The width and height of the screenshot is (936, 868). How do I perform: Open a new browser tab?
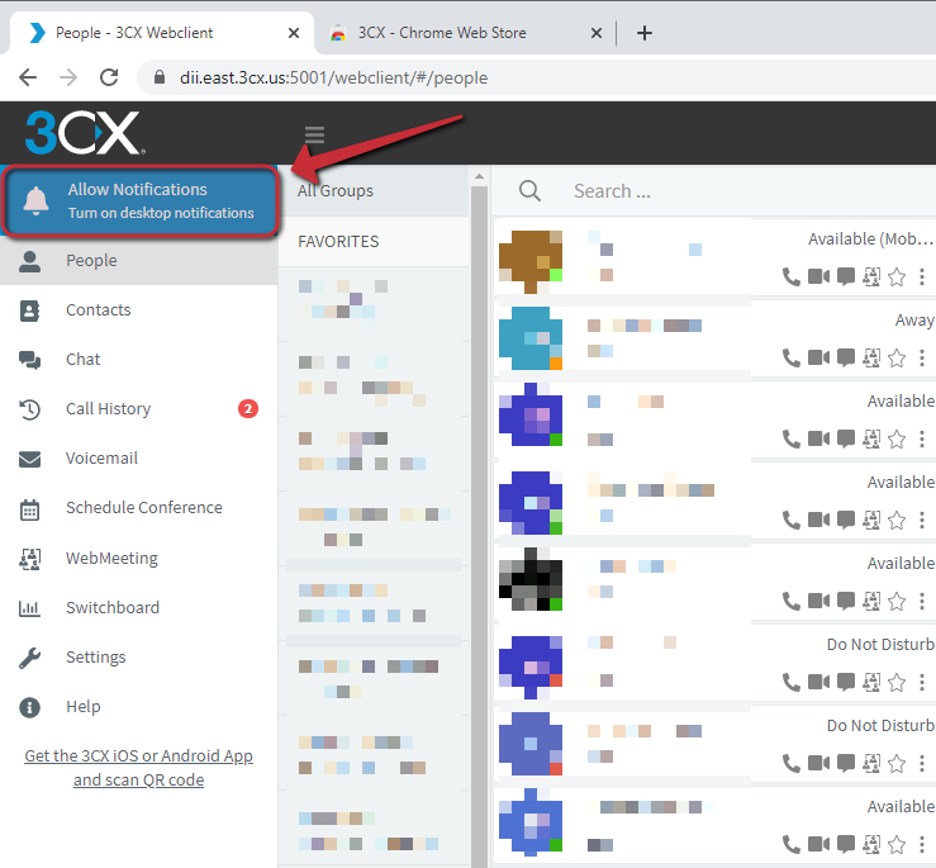644,33
